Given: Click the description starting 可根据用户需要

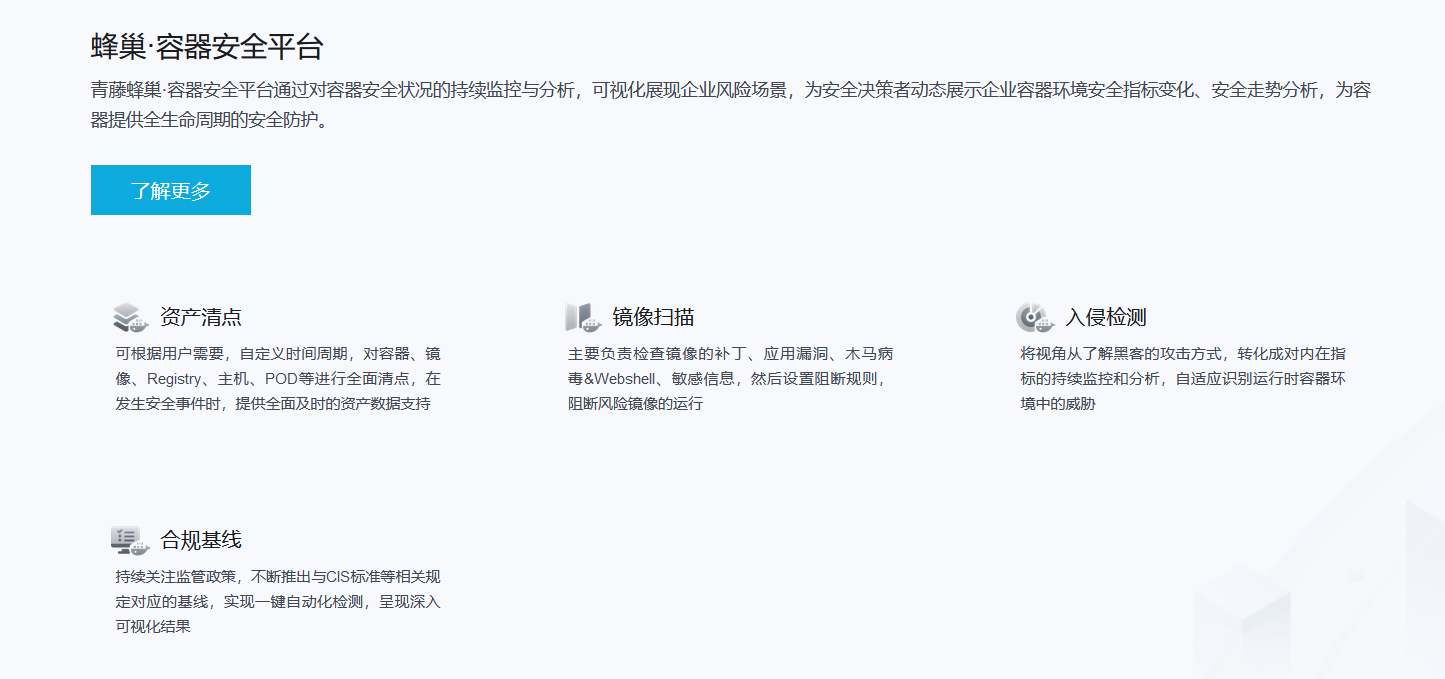Looking at the screenshot, I should [279, 379].
